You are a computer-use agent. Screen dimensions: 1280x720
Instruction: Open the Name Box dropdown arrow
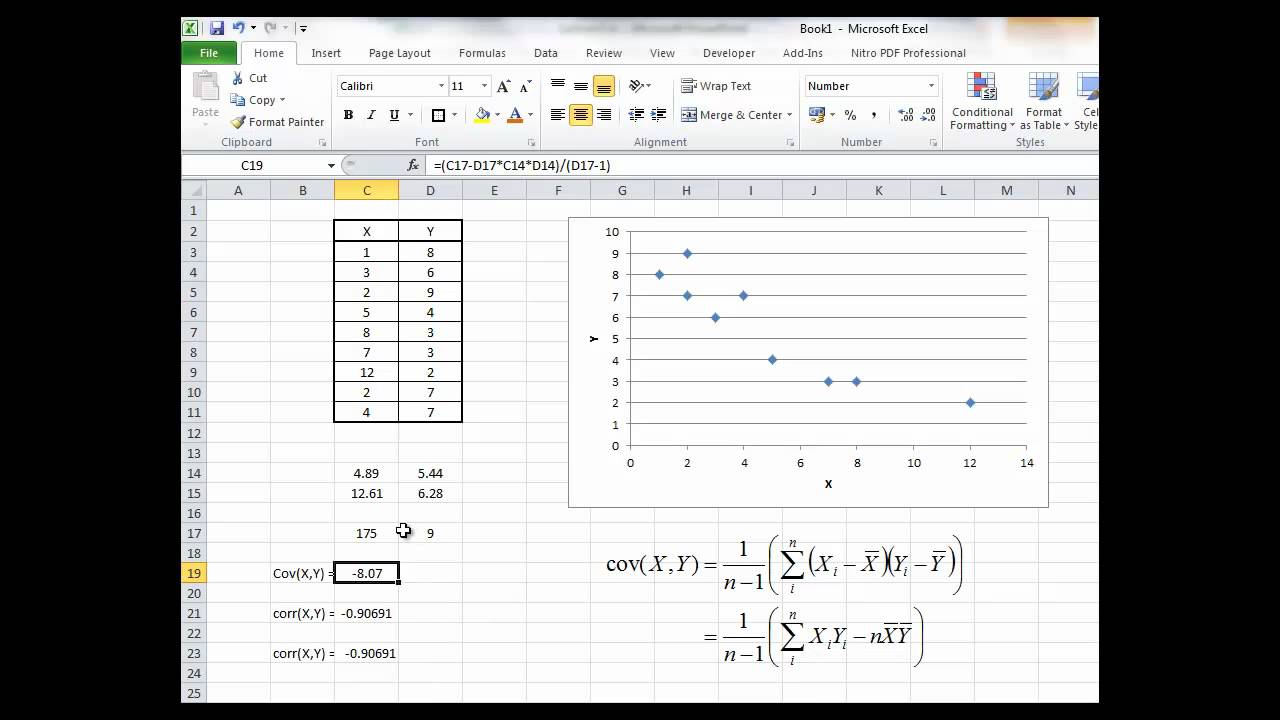point(331,165)
